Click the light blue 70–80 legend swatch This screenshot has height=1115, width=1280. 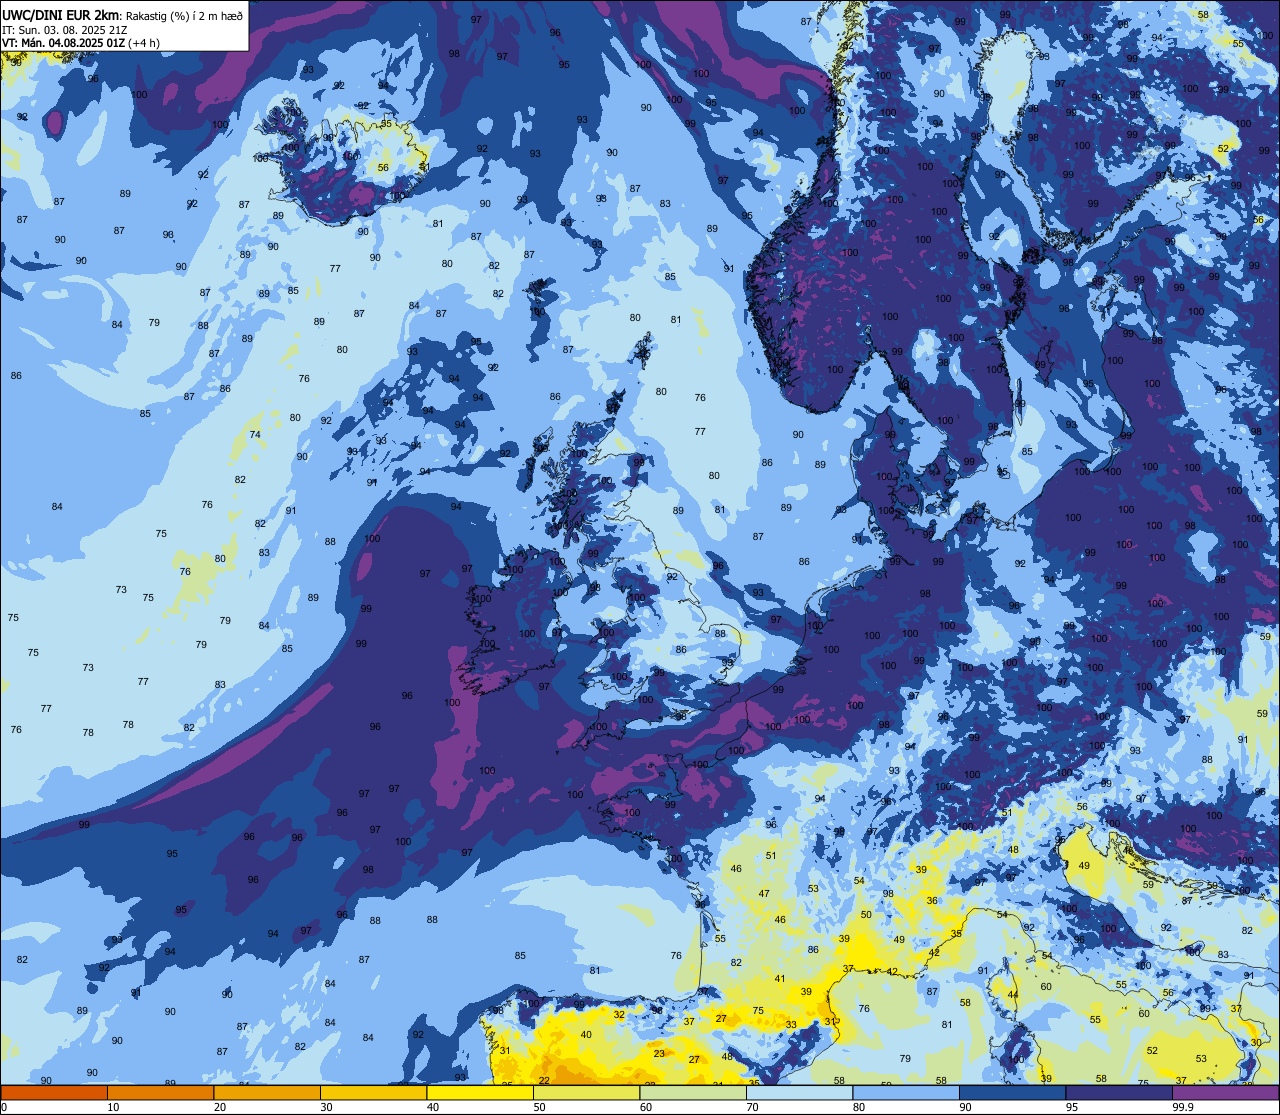pyautogui.click(x=799, y=1092)
